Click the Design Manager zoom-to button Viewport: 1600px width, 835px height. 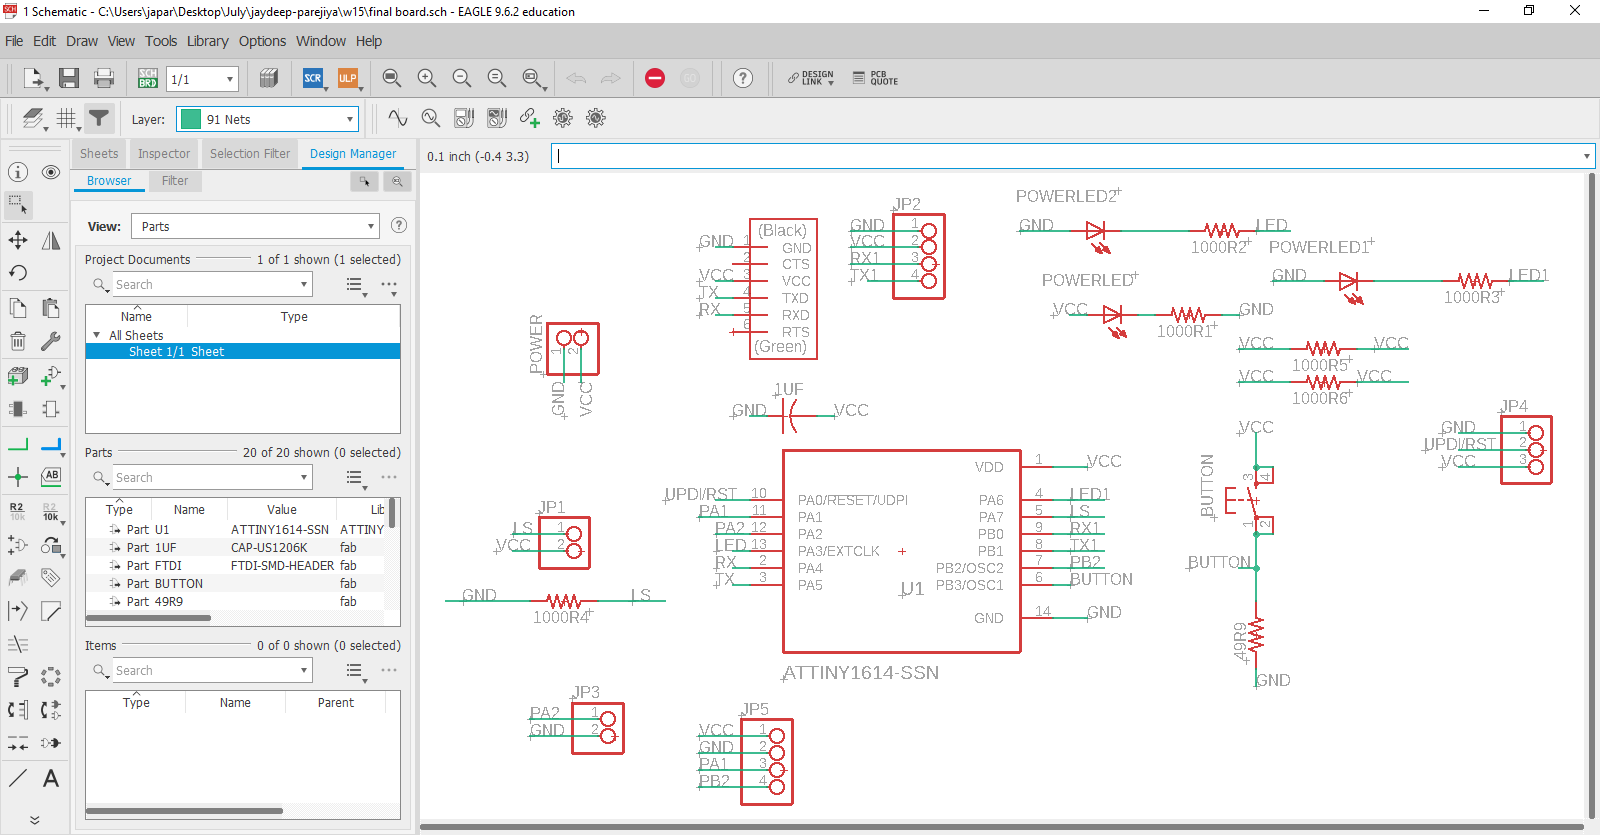397,181
